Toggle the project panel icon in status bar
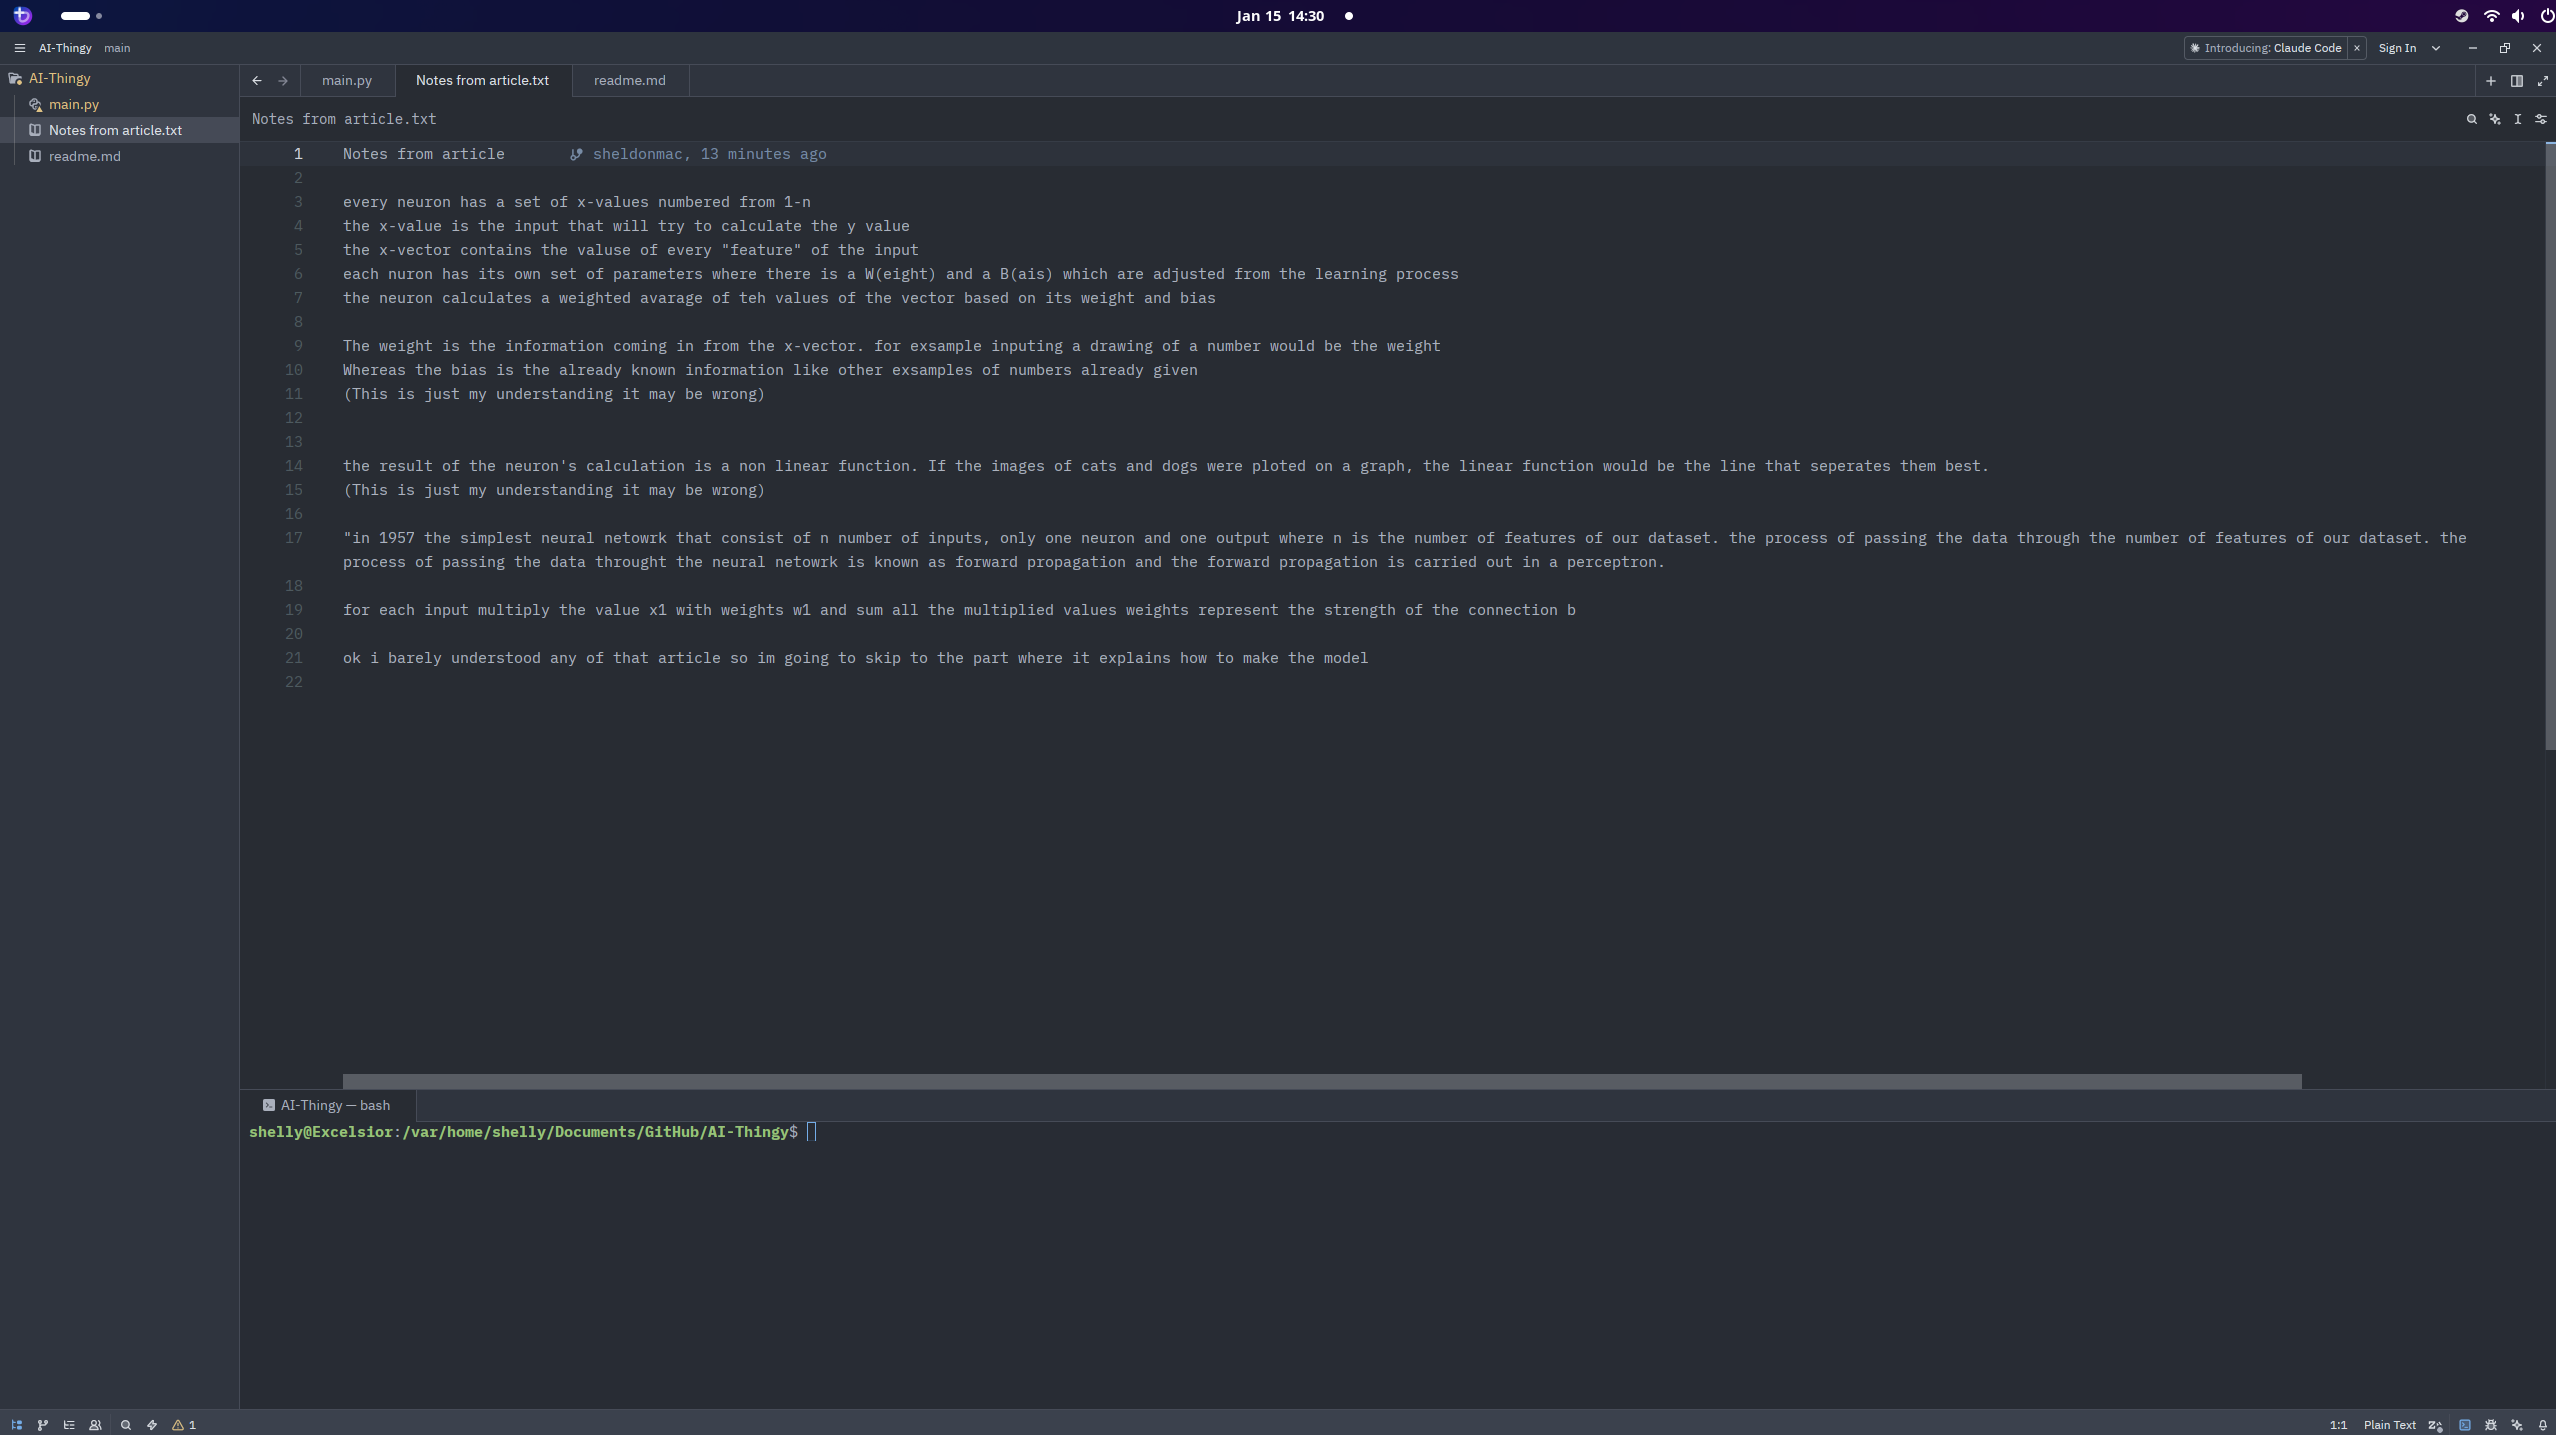The height and width of the screenshot is (1435, 2556). click(x=16, y=1425)
